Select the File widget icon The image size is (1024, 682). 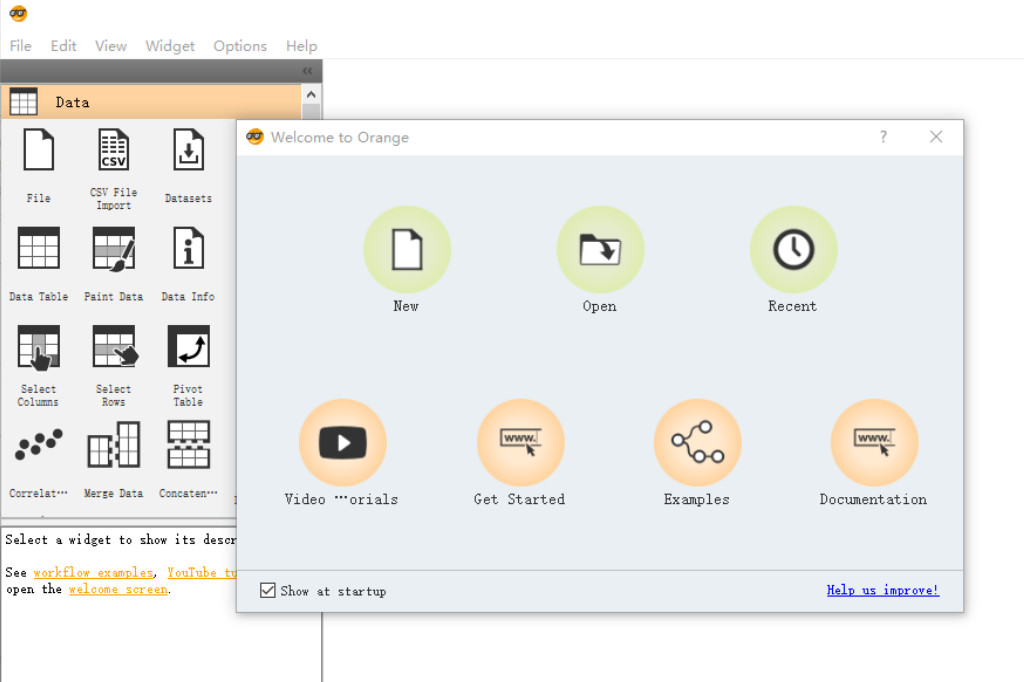pyautogui.click(x=39, y=150)
